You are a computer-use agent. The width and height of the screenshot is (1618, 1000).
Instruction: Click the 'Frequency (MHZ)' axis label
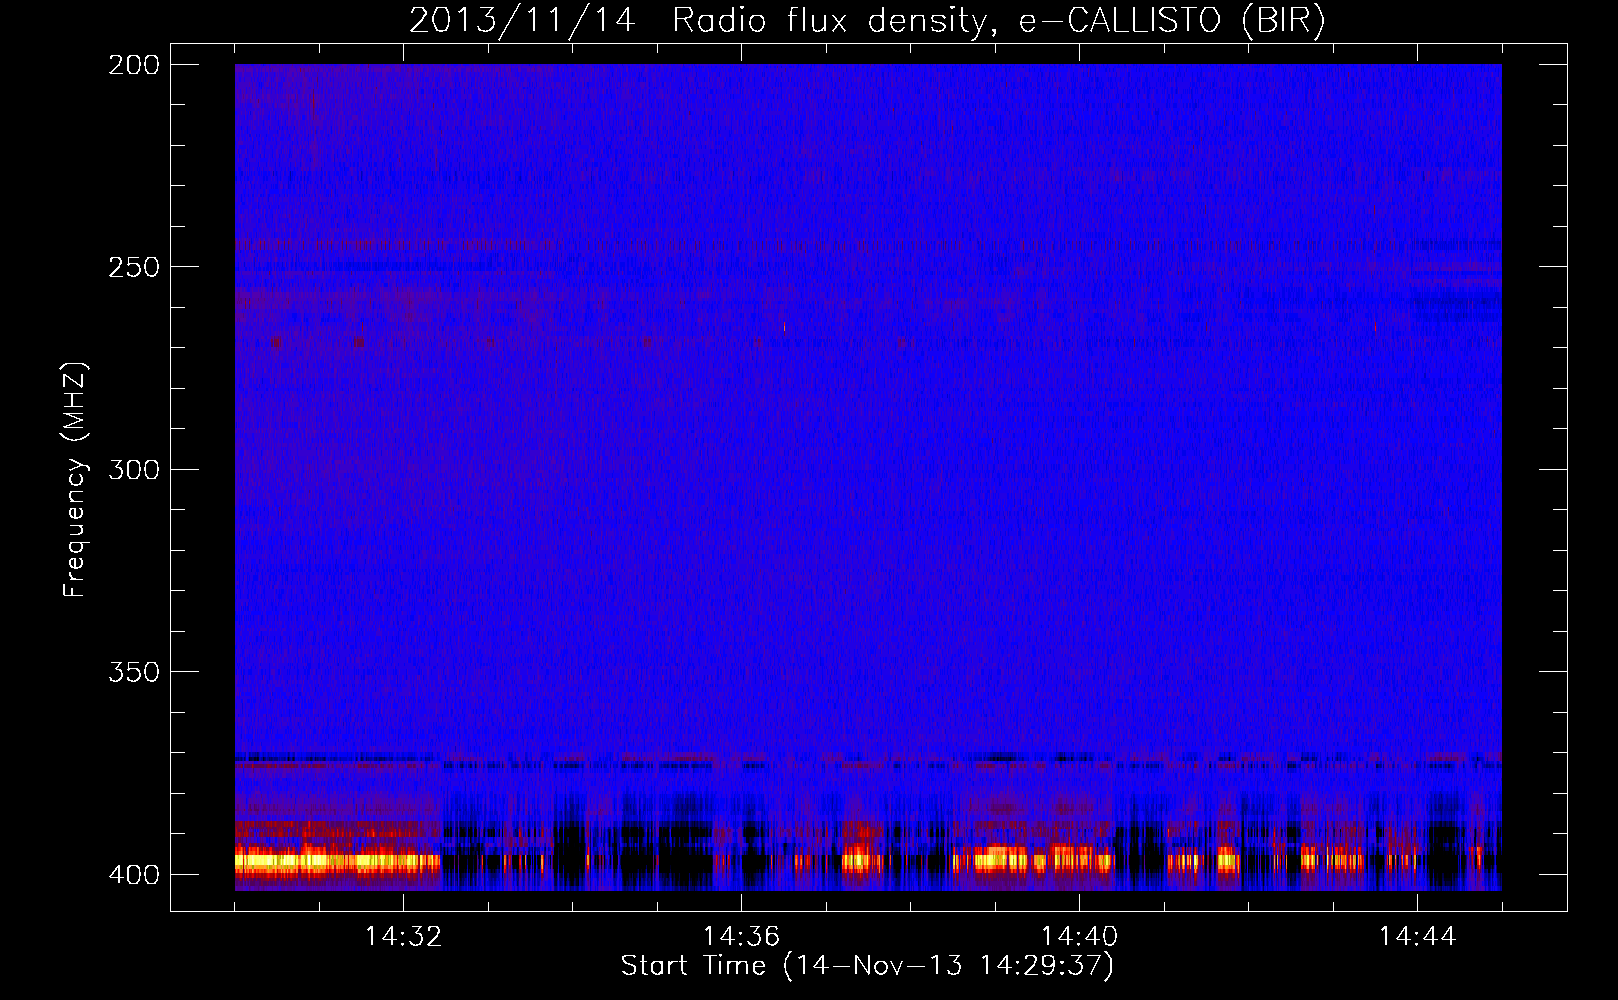pos(75,479)
